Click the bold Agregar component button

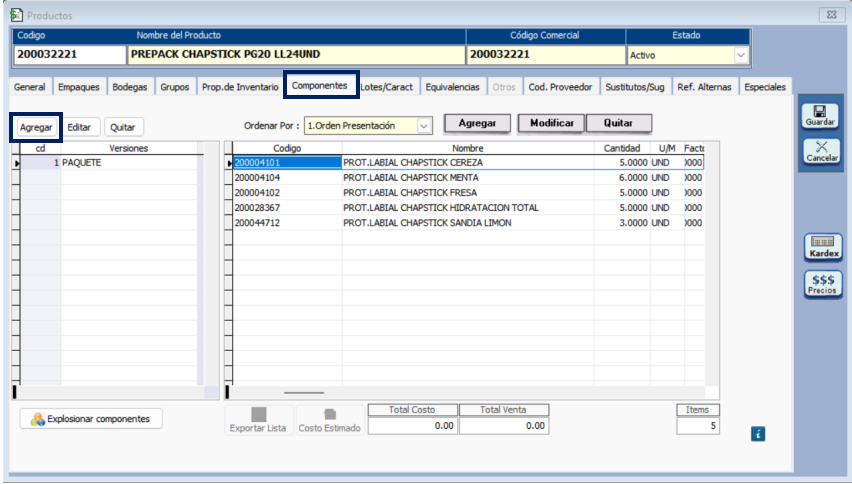tap(477, 123)
